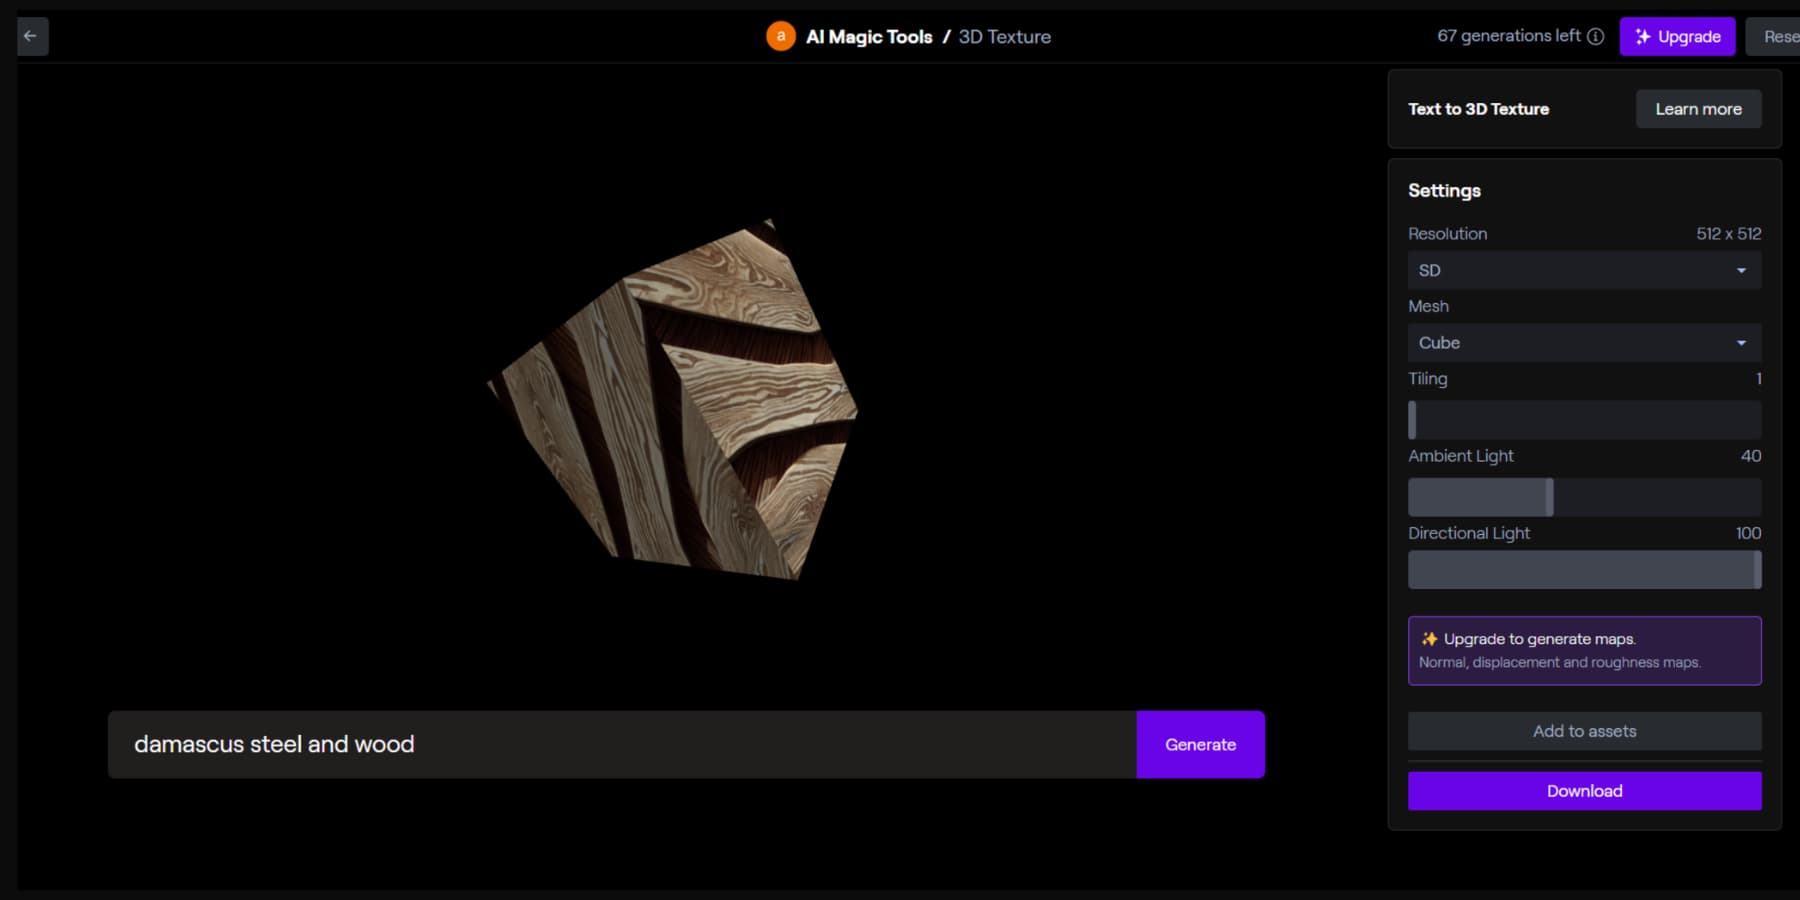The image size is (1800, 900).
Task: Click the Generate button
Action: 1200,744
